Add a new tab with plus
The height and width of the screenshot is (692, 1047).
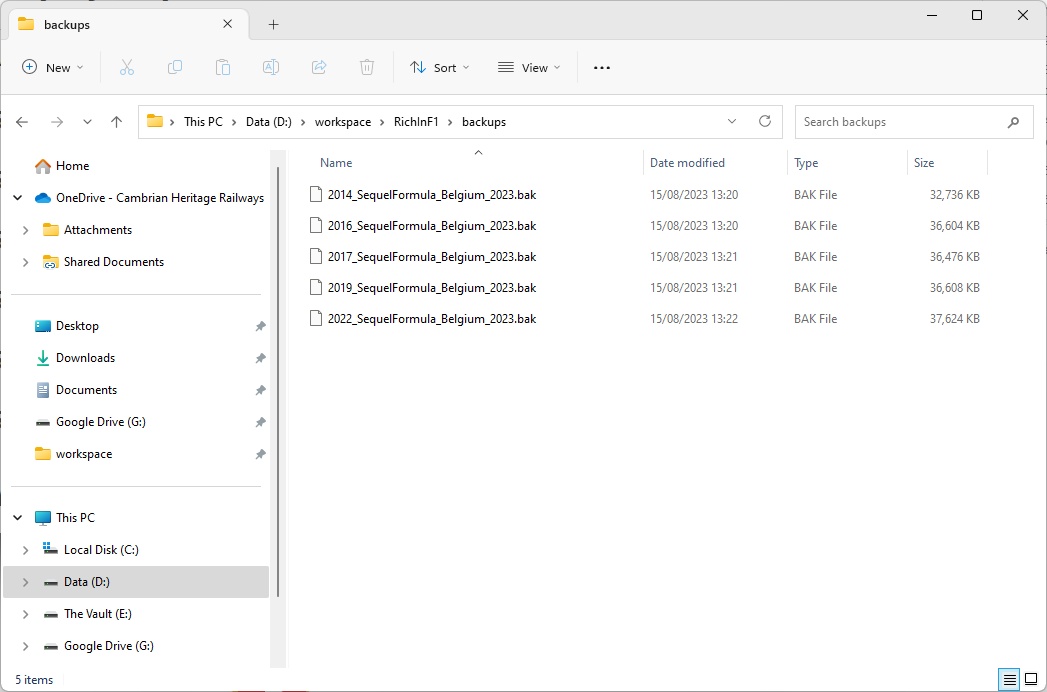[273, 25]
